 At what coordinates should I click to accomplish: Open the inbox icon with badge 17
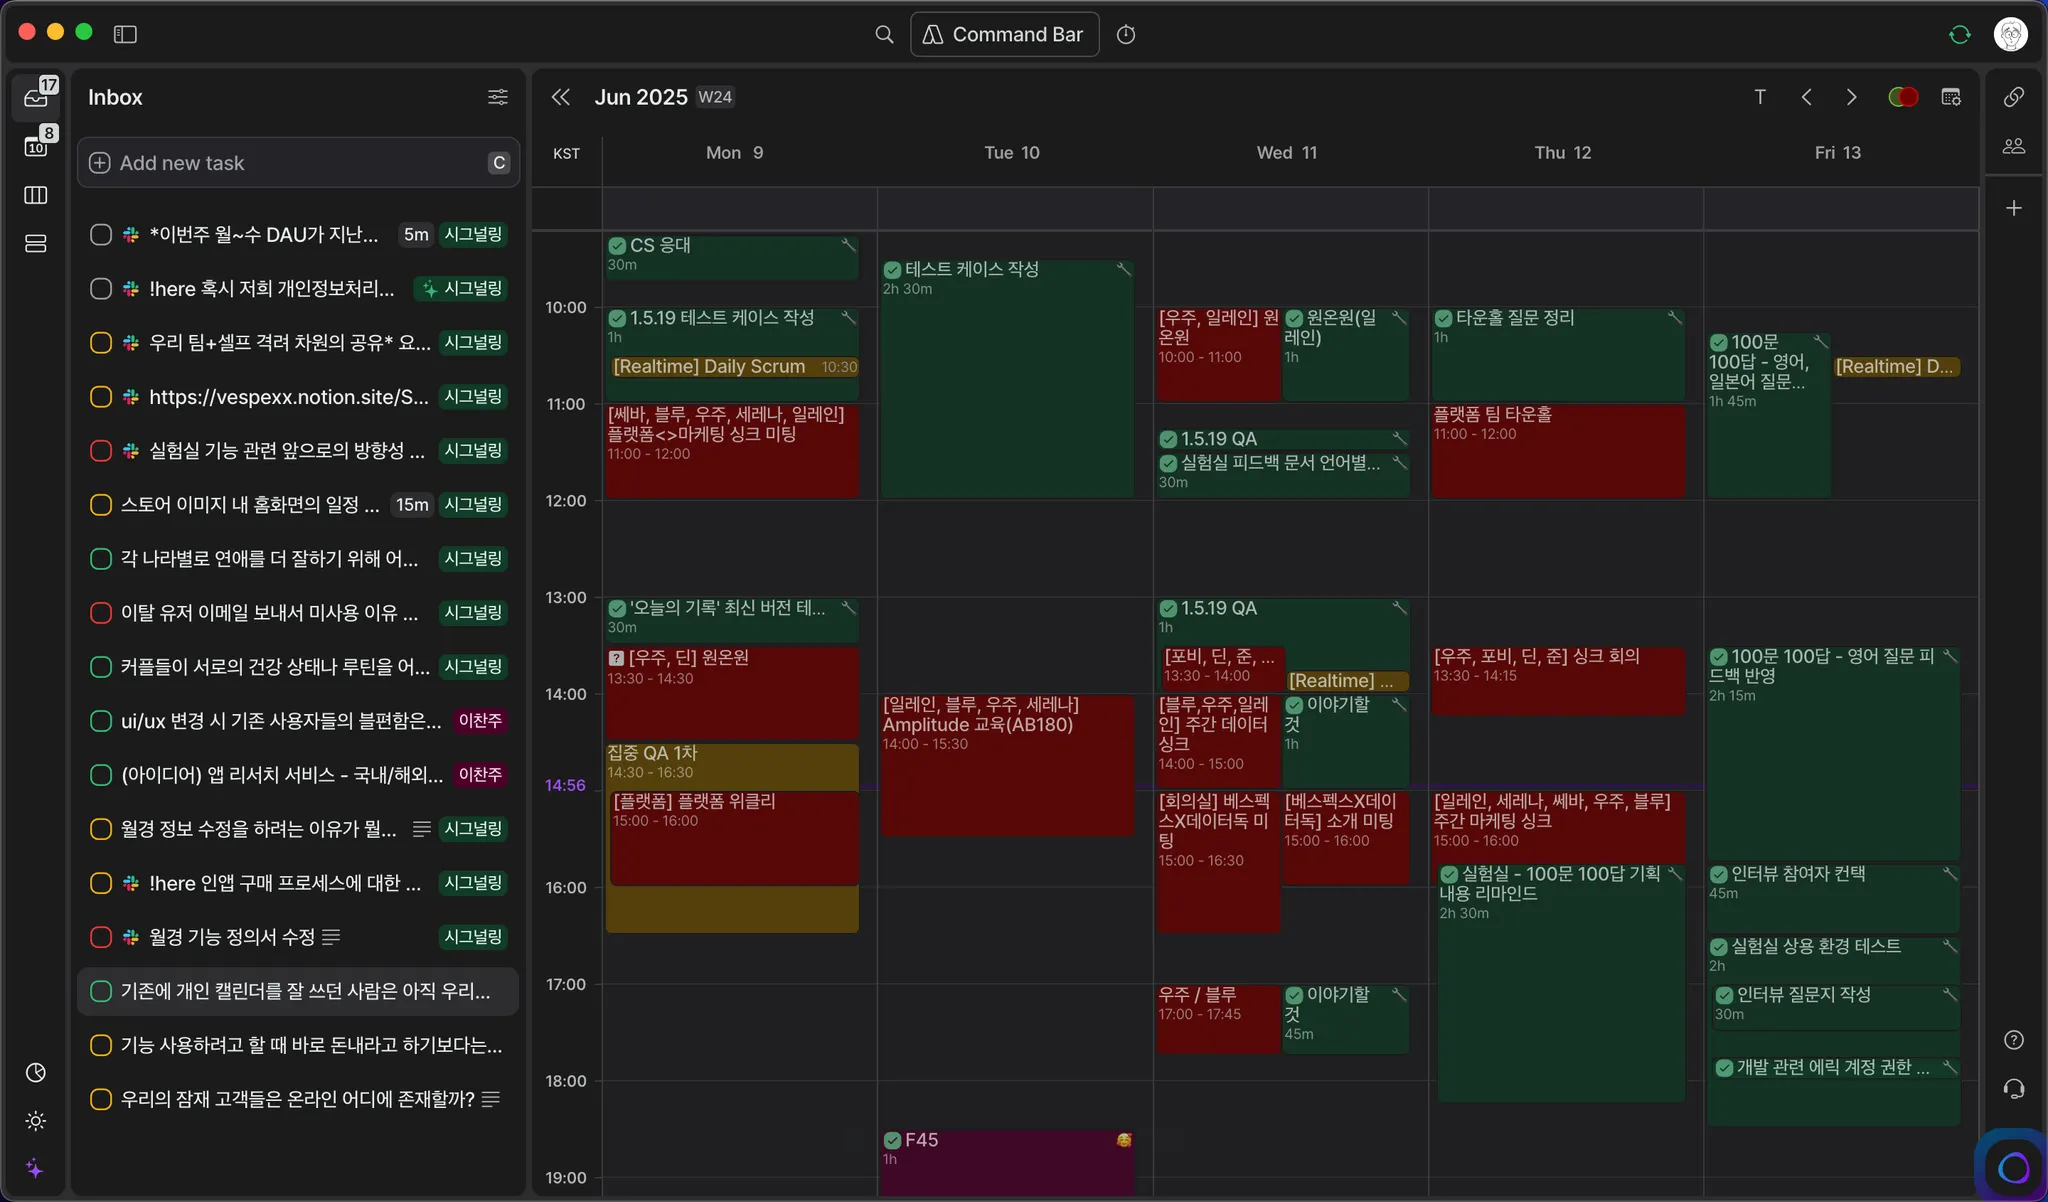tap(36, 97)
